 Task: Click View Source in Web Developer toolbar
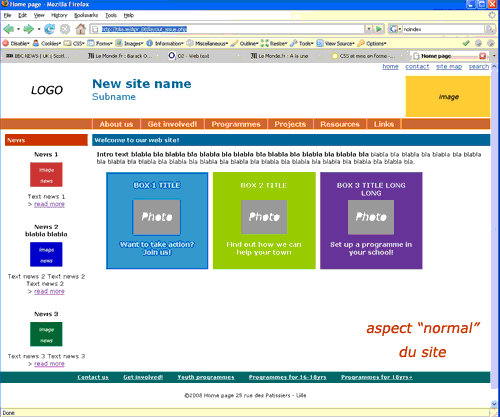(336, 43)
